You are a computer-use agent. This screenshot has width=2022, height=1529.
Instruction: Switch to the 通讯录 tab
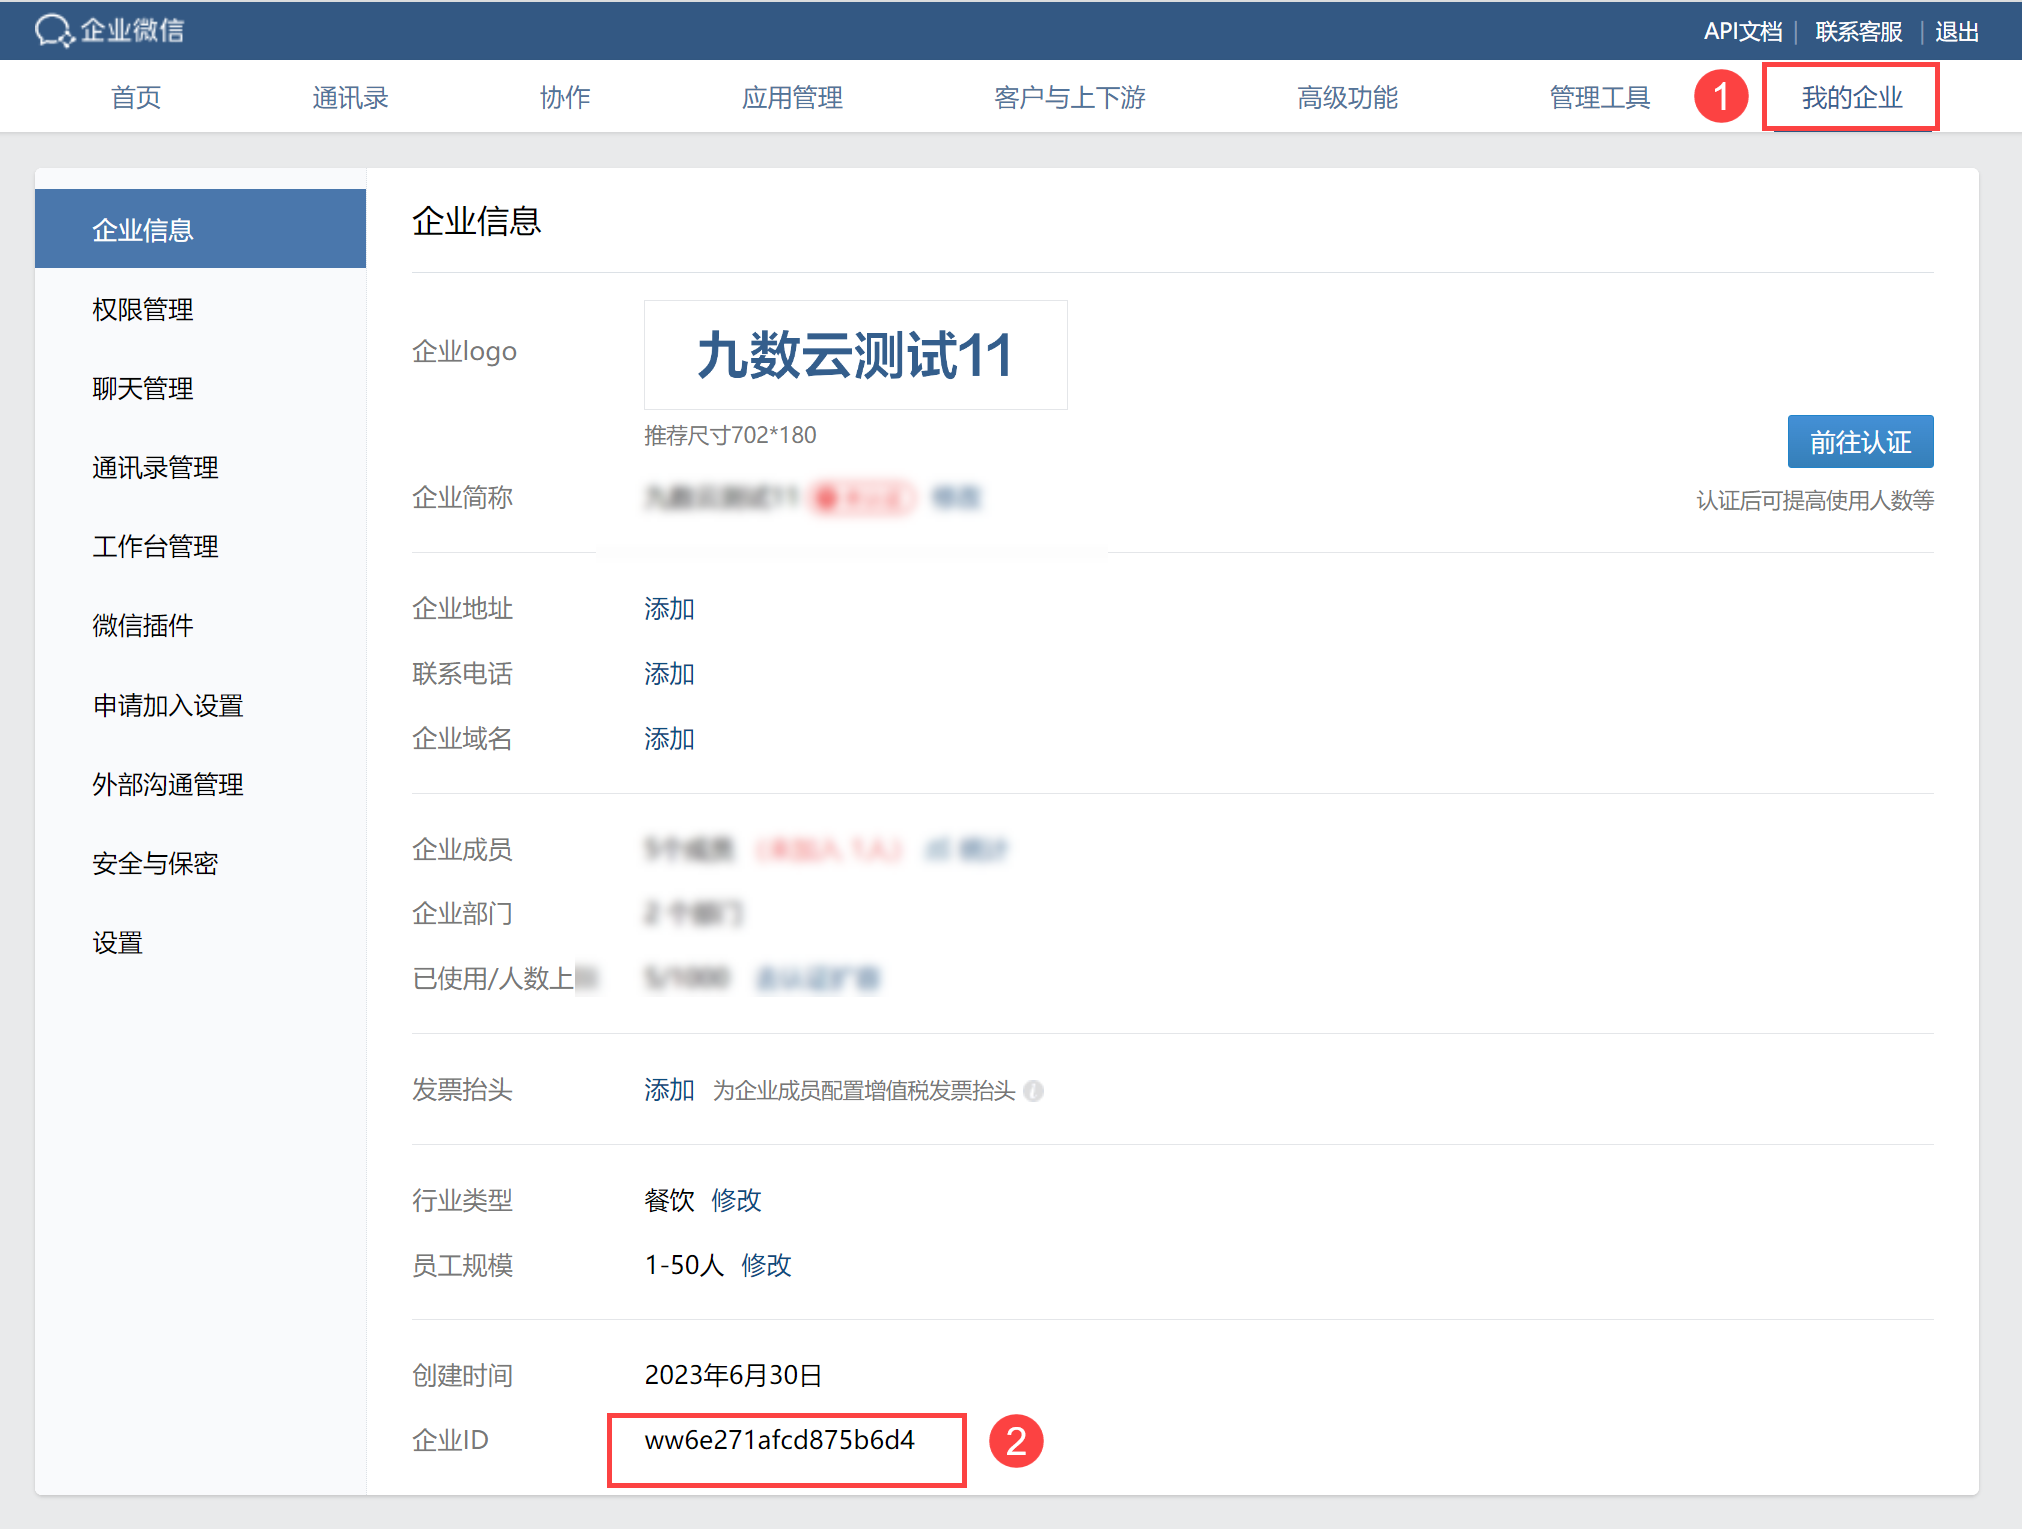pyautogui.click(x=350, y=97)
